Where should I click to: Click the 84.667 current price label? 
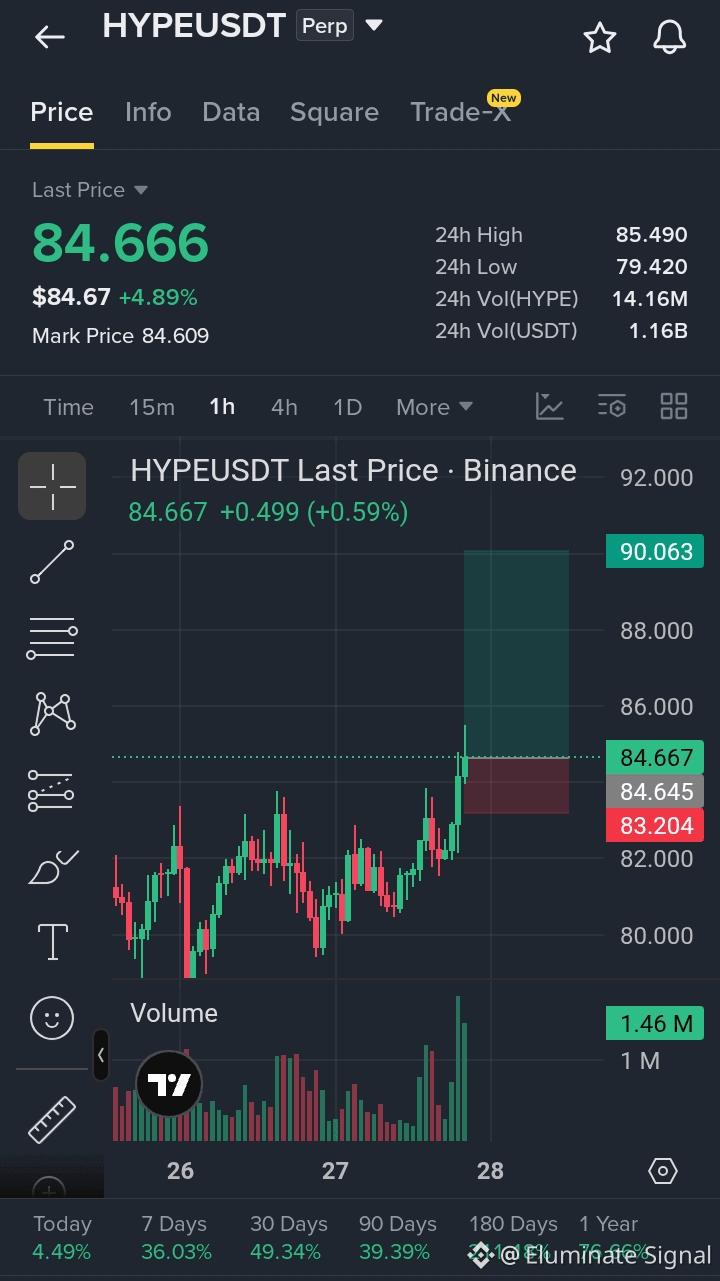tap(655, 758)
